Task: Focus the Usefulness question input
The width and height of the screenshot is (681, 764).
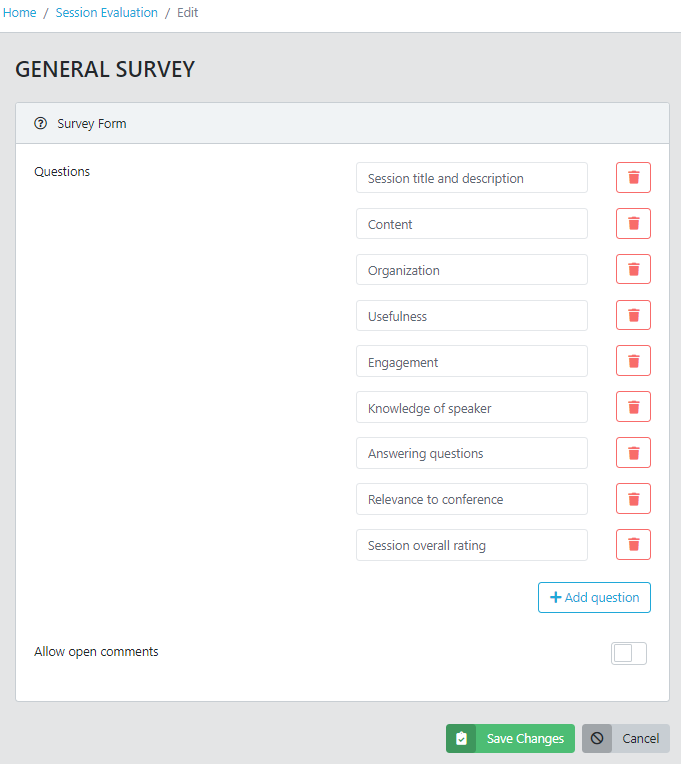Action: tap(471, 316)
